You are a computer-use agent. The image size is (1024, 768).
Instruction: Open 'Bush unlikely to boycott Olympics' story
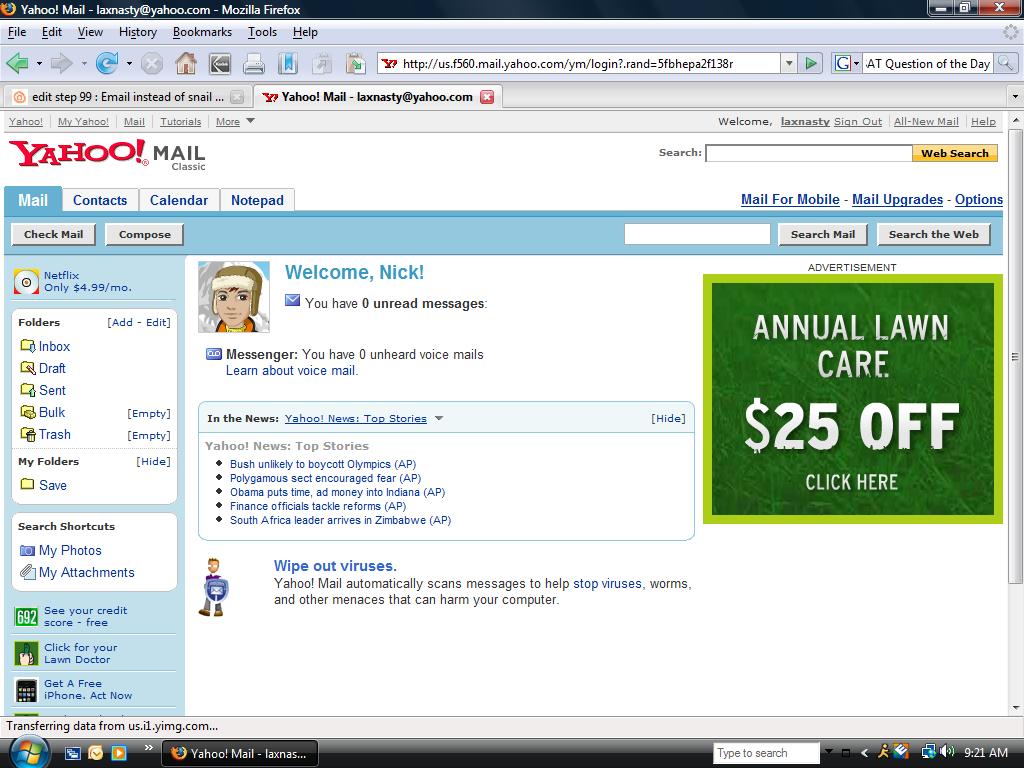[x=323, y=464]
